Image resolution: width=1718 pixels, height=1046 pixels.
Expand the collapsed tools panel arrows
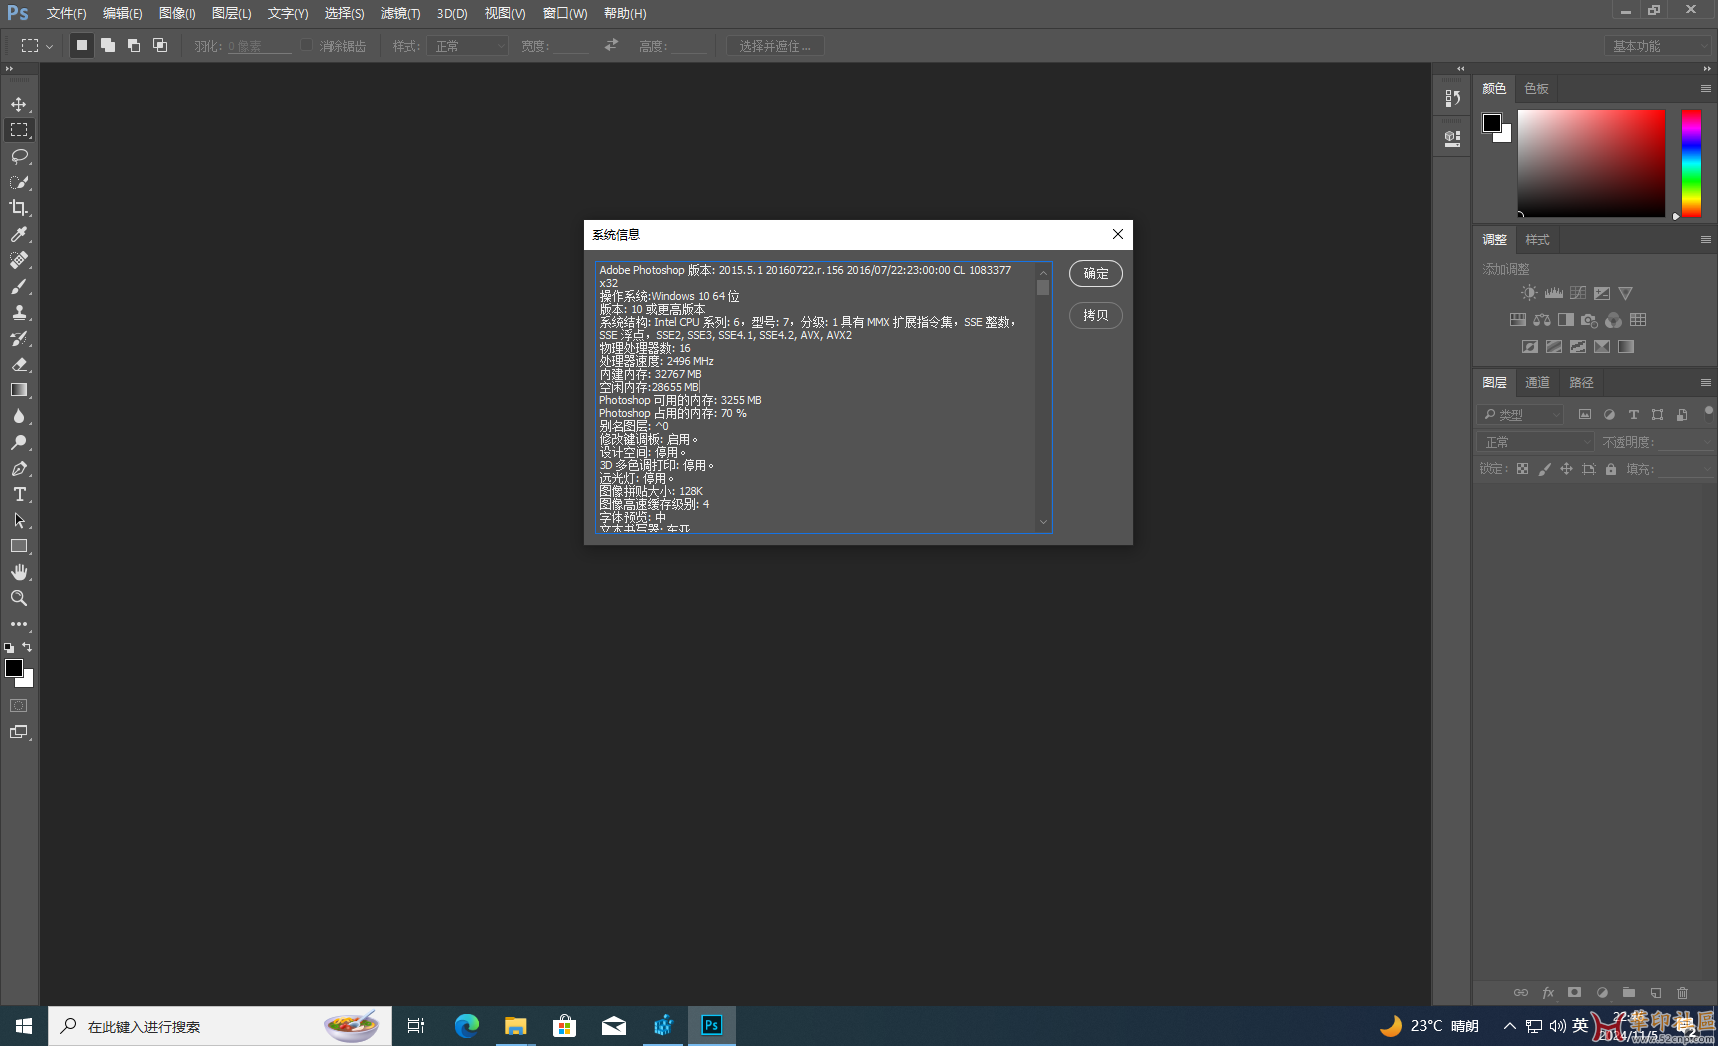pyautogui.click(x=9, y=69)
